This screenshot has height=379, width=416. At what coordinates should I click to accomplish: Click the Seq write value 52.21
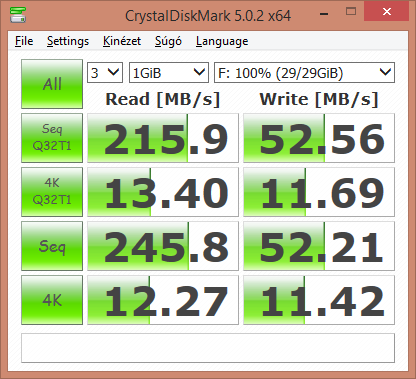[319, 246]
